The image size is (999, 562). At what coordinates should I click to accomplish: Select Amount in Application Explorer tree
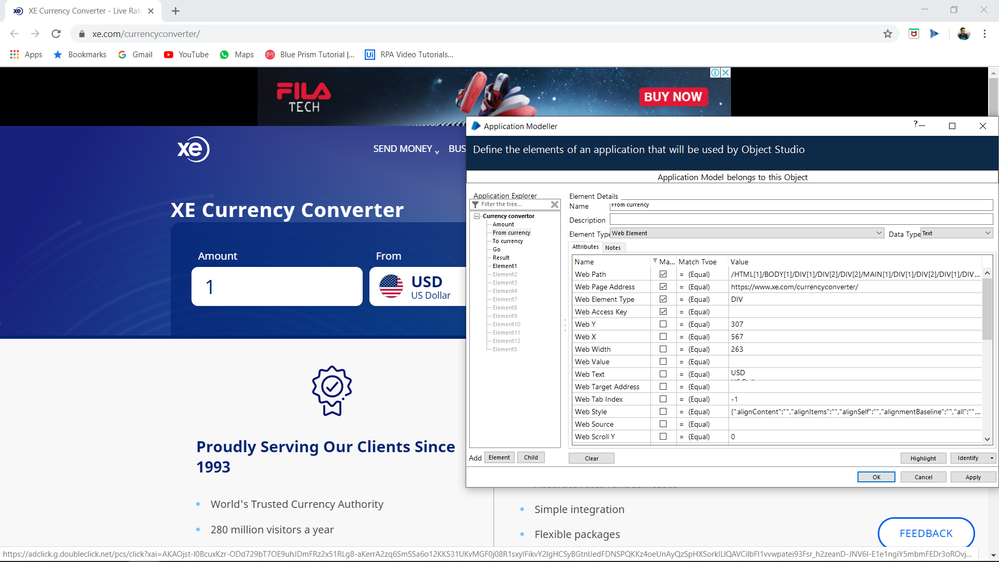[x=503, y=224]
